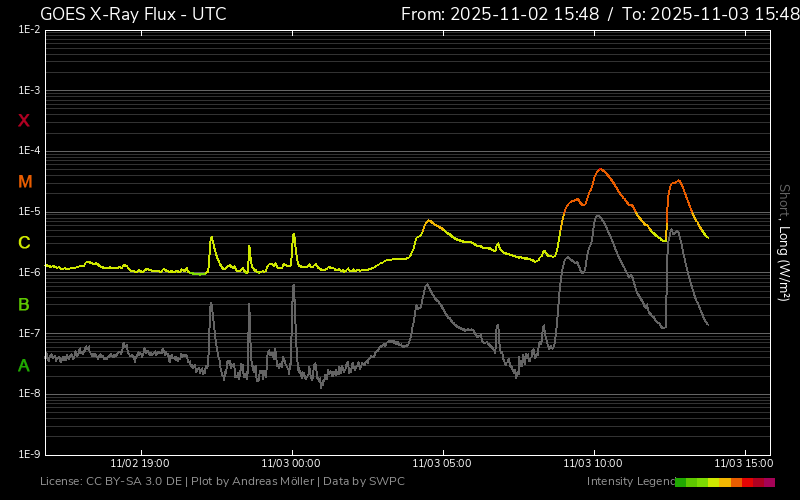Select the orange intensity legend swatch
Viewport: 800px width, 500px height.
tap(736, 482)
